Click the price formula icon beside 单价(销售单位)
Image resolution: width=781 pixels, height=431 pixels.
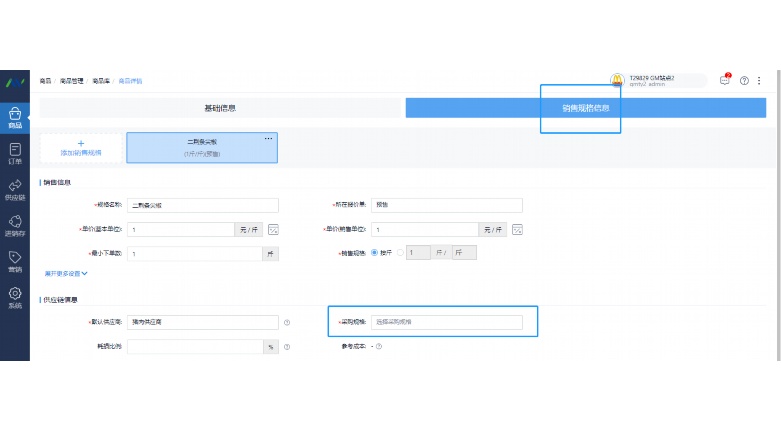coord(517,230)
